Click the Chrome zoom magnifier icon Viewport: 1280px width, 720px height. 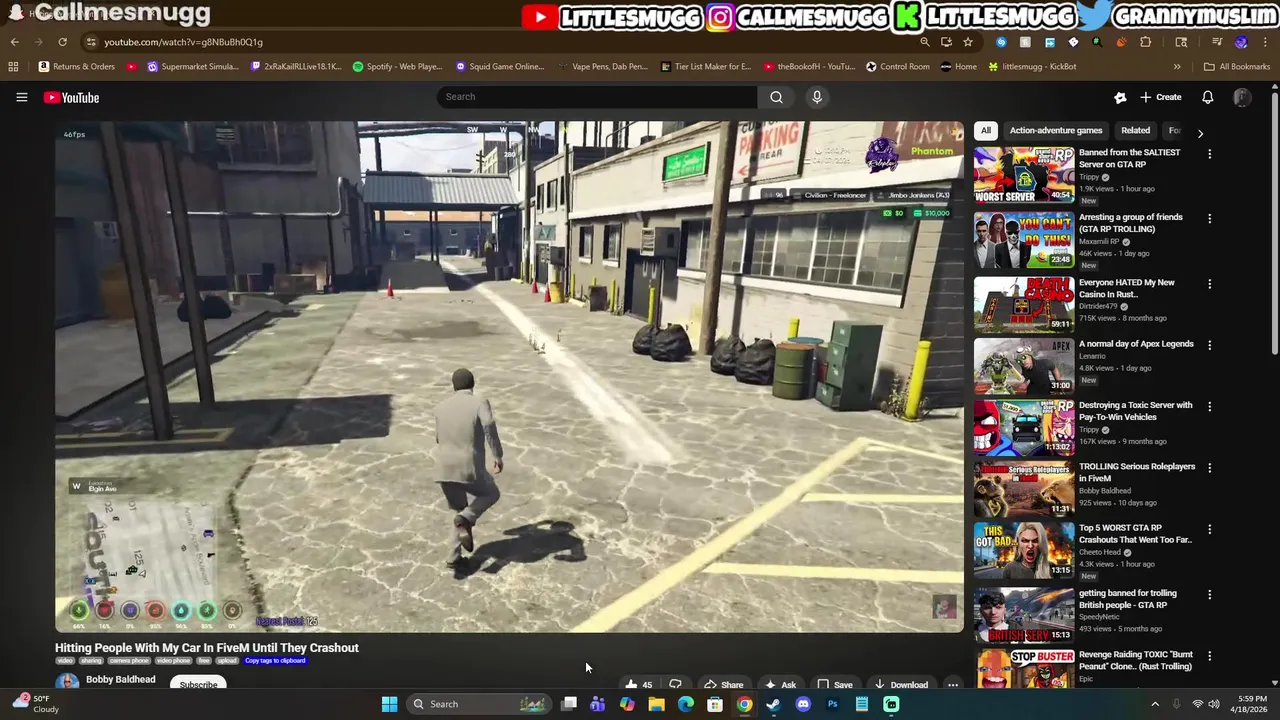coord(925,42)
